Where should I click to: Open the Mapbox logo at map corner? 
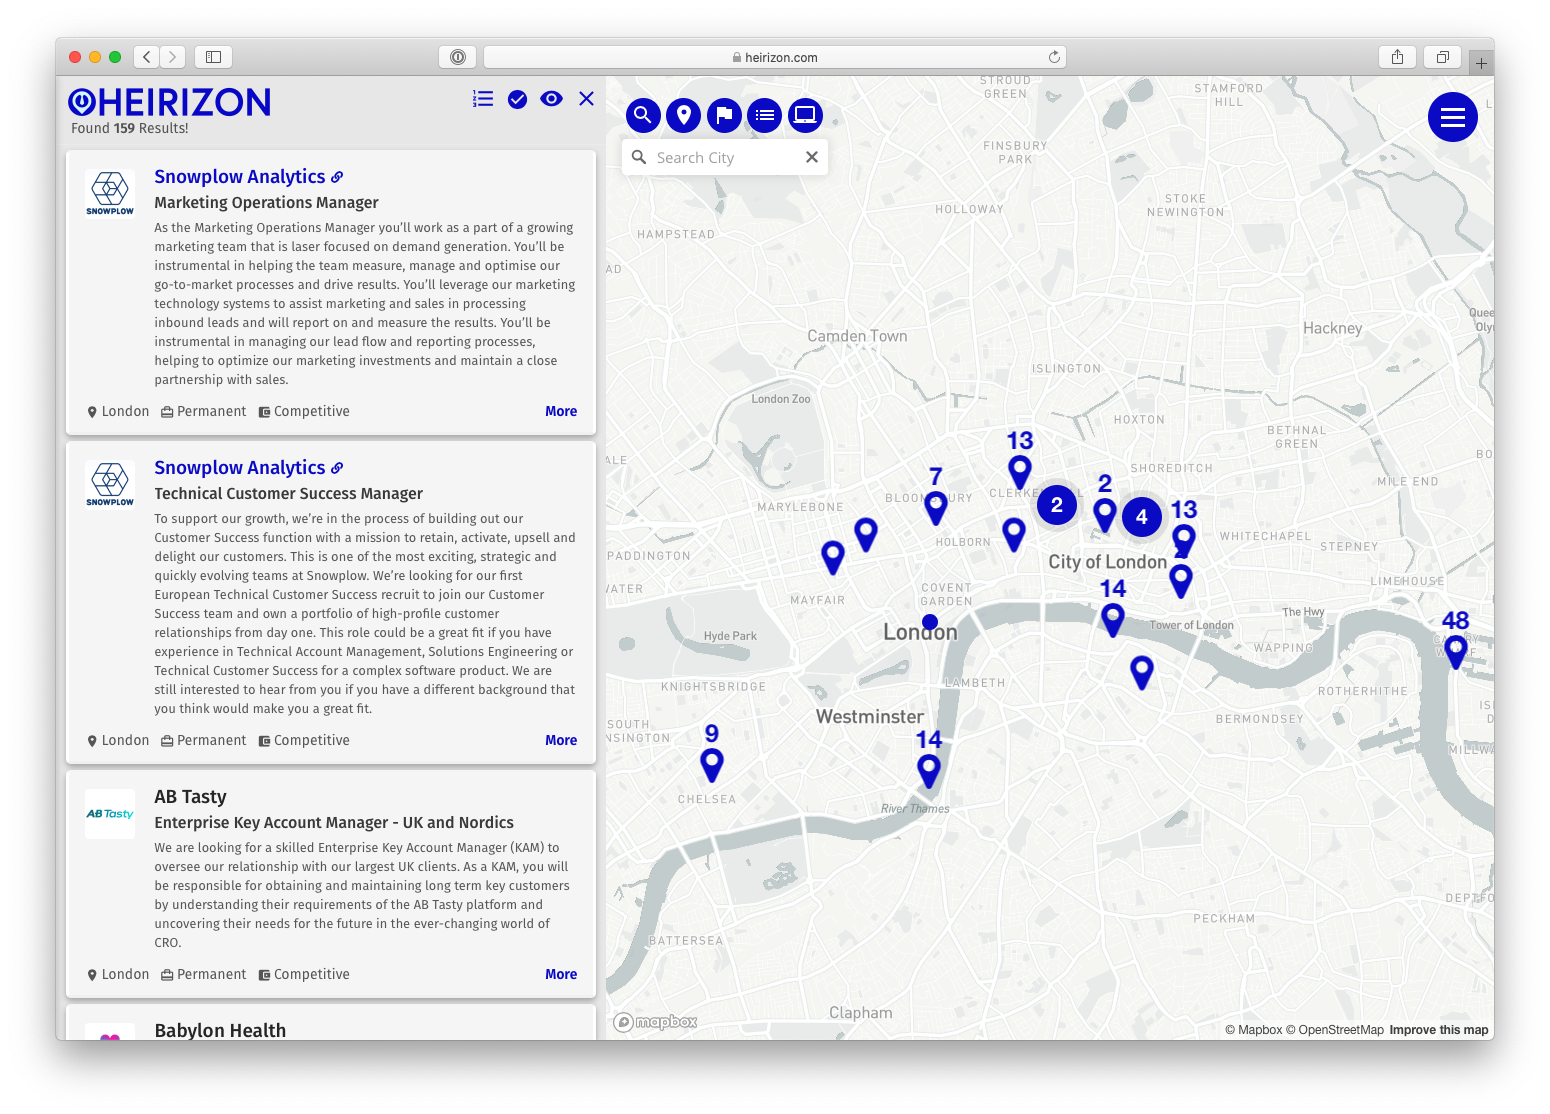point(656,1022)
